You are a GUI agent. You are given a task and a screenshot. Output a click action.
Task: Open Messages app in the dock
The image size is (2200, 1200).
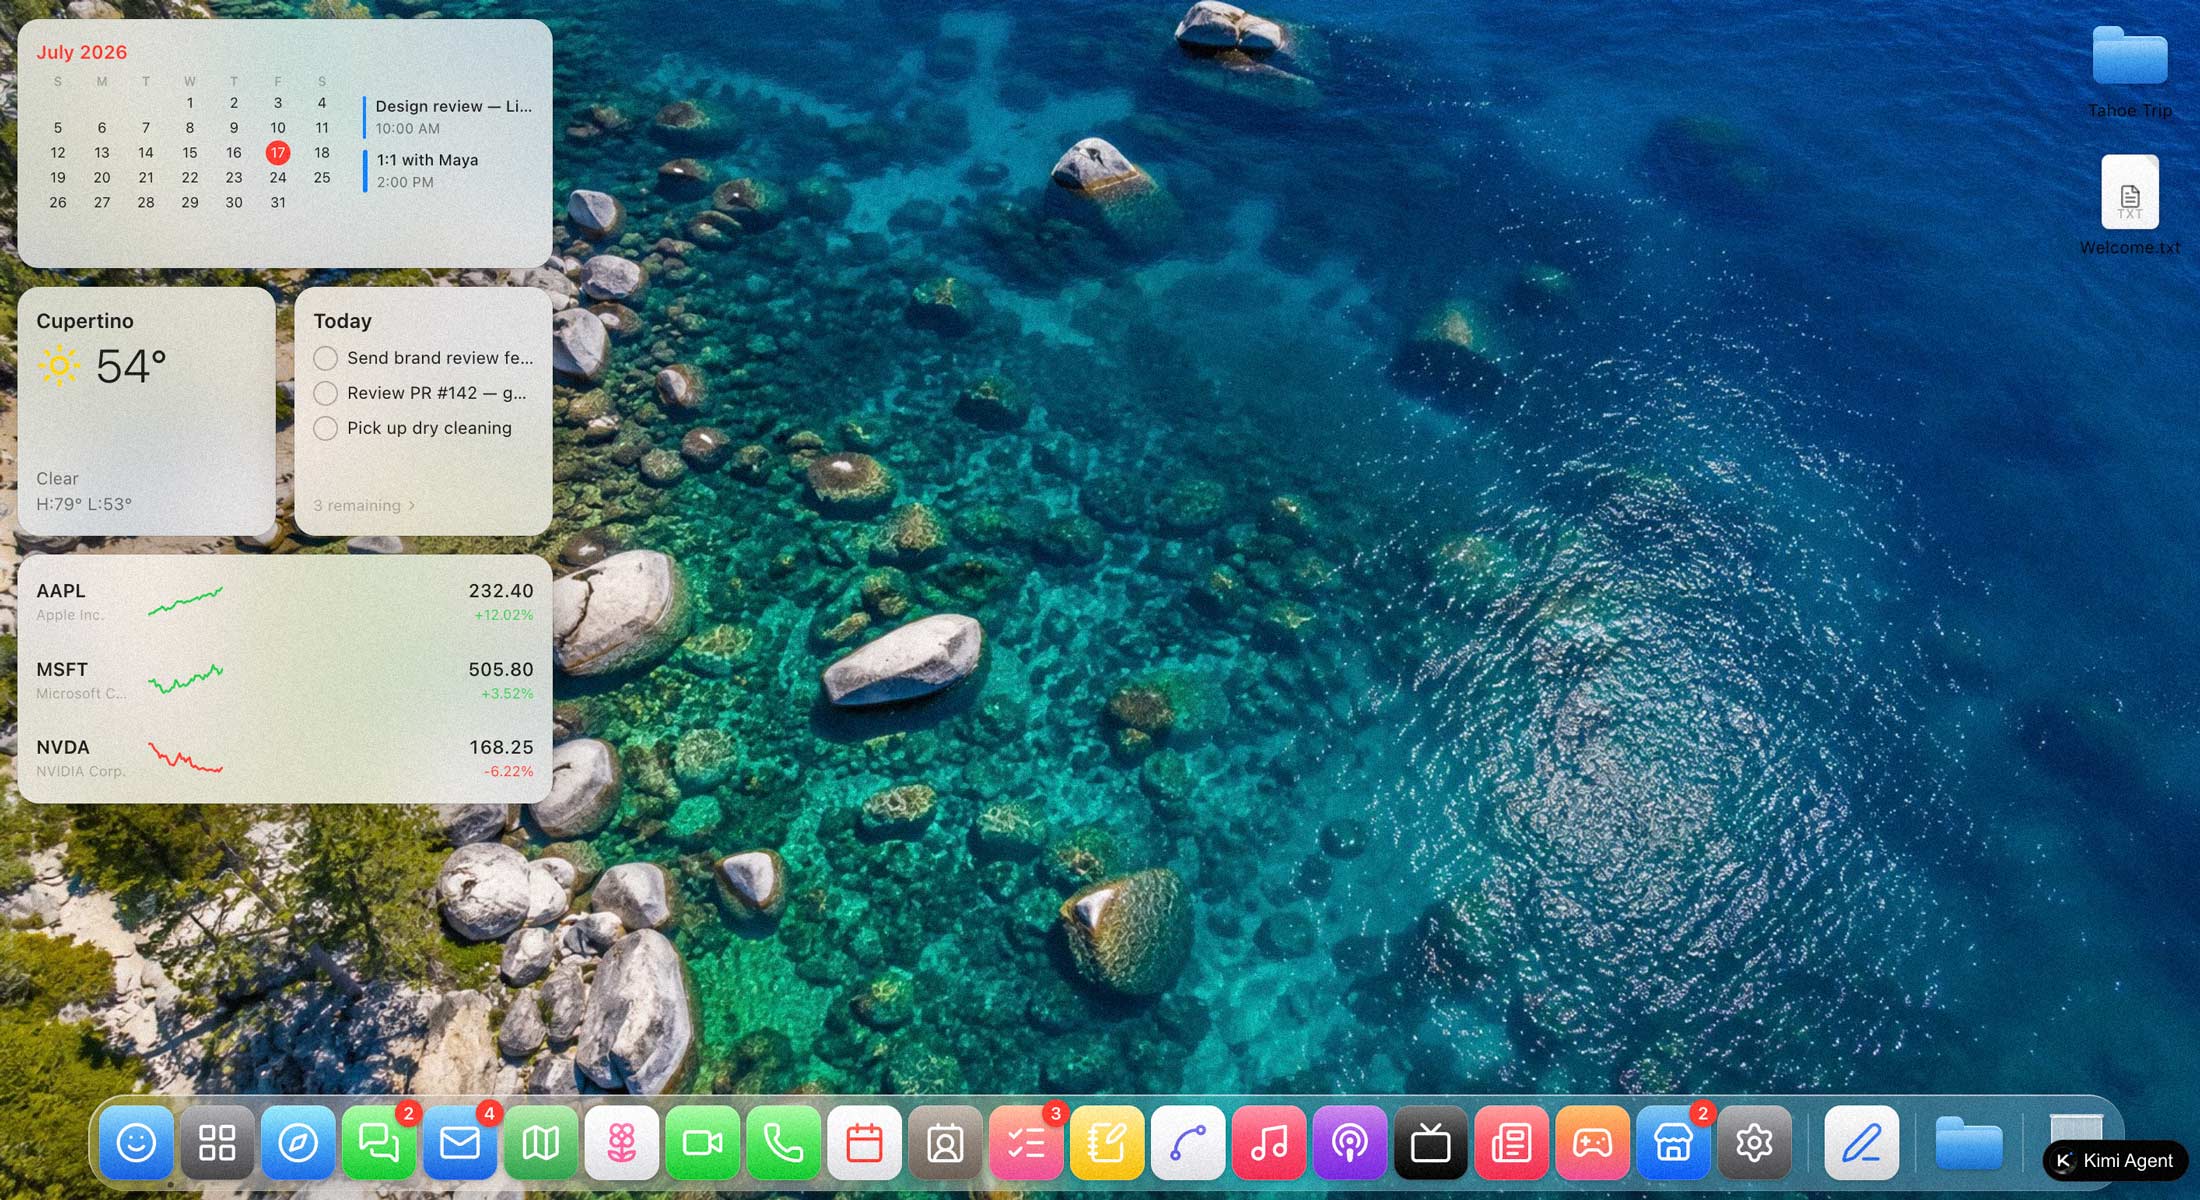(x=379, y=1142)
